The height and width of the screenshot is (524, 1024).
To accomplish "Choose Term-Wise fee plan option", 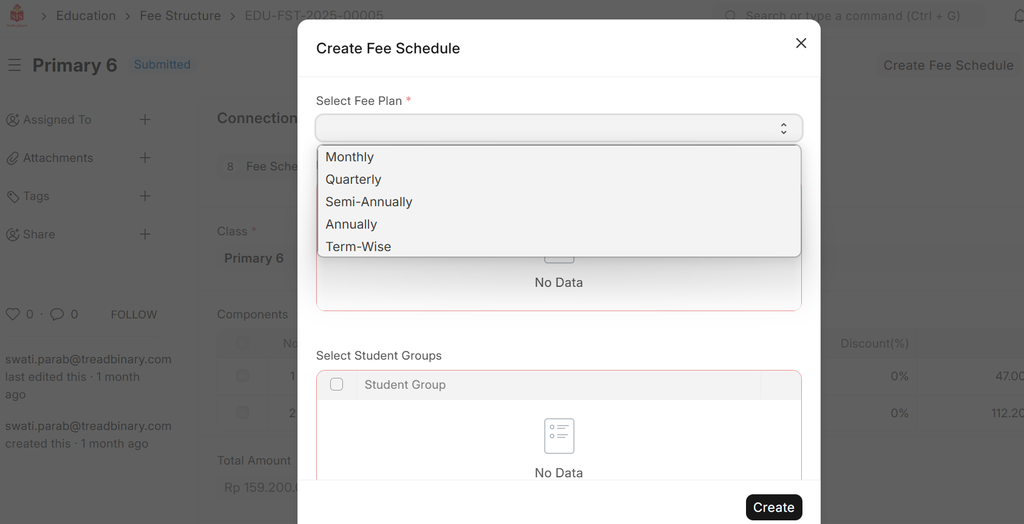I will [x=358, y=246].
